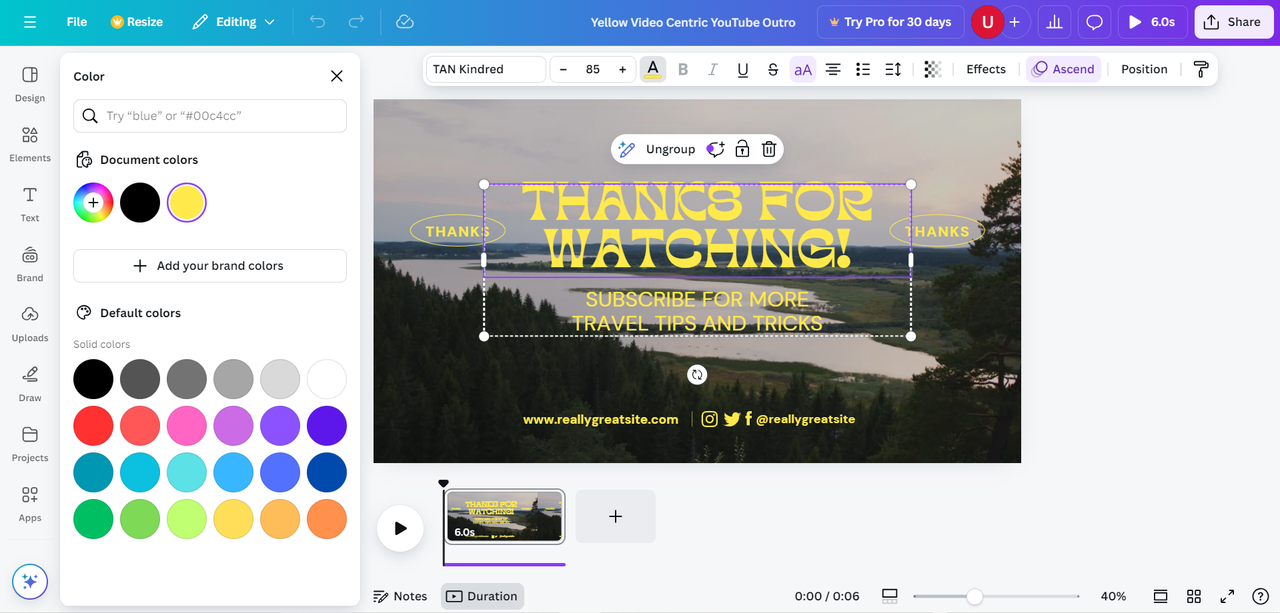The width and height of the screenshot is (1280, 613).
Task: Open the File menu
Action: [x=77, y=22]
